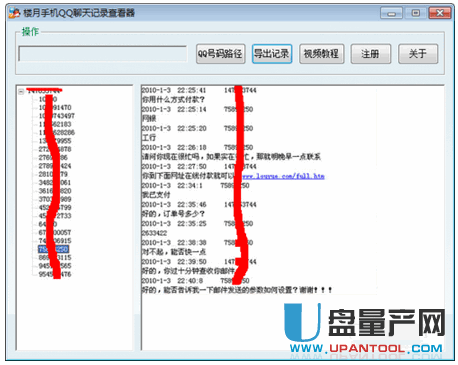
Task: Select tree item ending in 2733
Action: [x=55, y=216]
